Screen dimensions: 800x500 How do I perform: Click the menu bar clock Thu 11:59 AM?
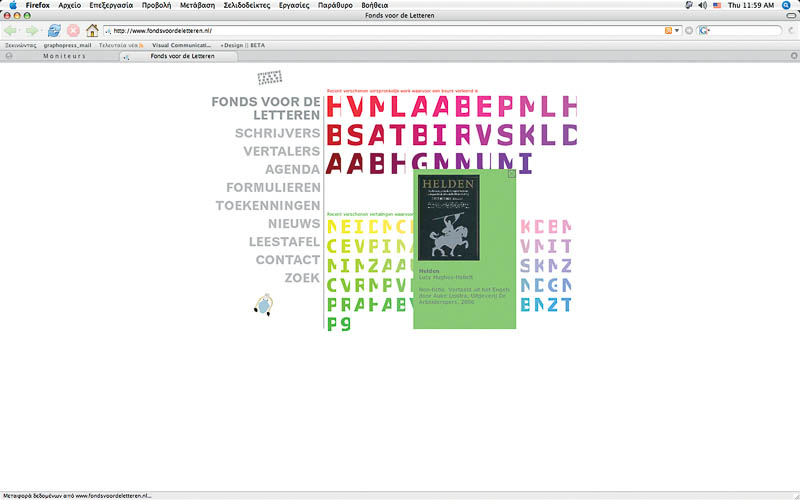751,5
